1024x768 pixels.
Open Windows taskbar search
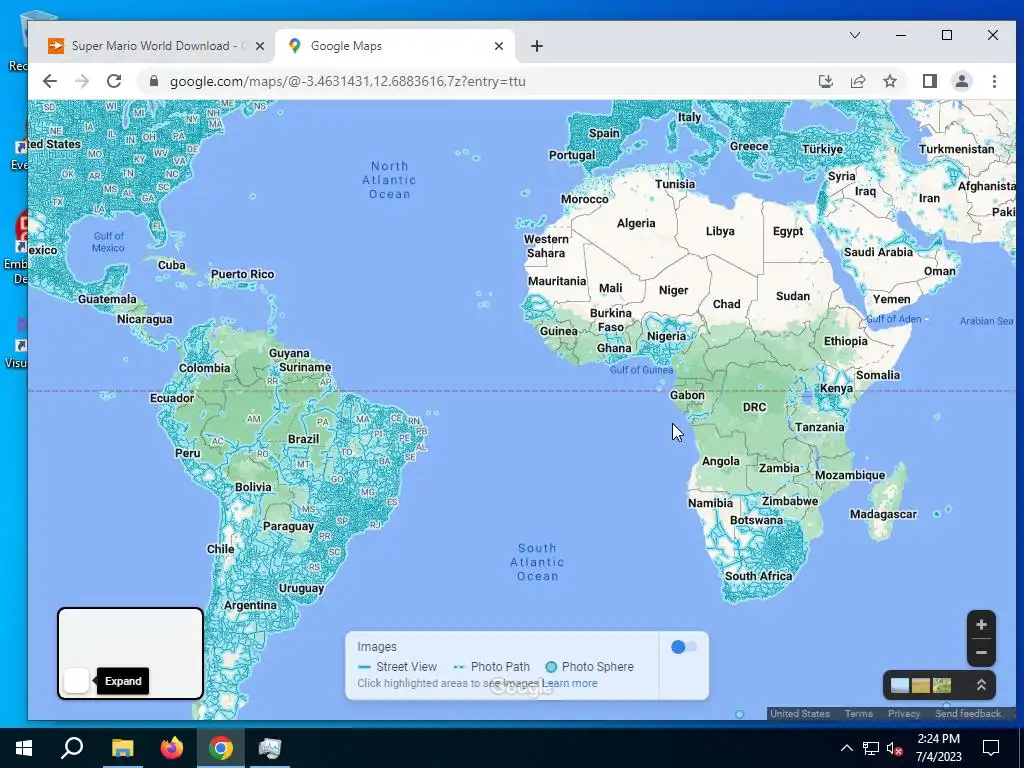coord(72,748)
